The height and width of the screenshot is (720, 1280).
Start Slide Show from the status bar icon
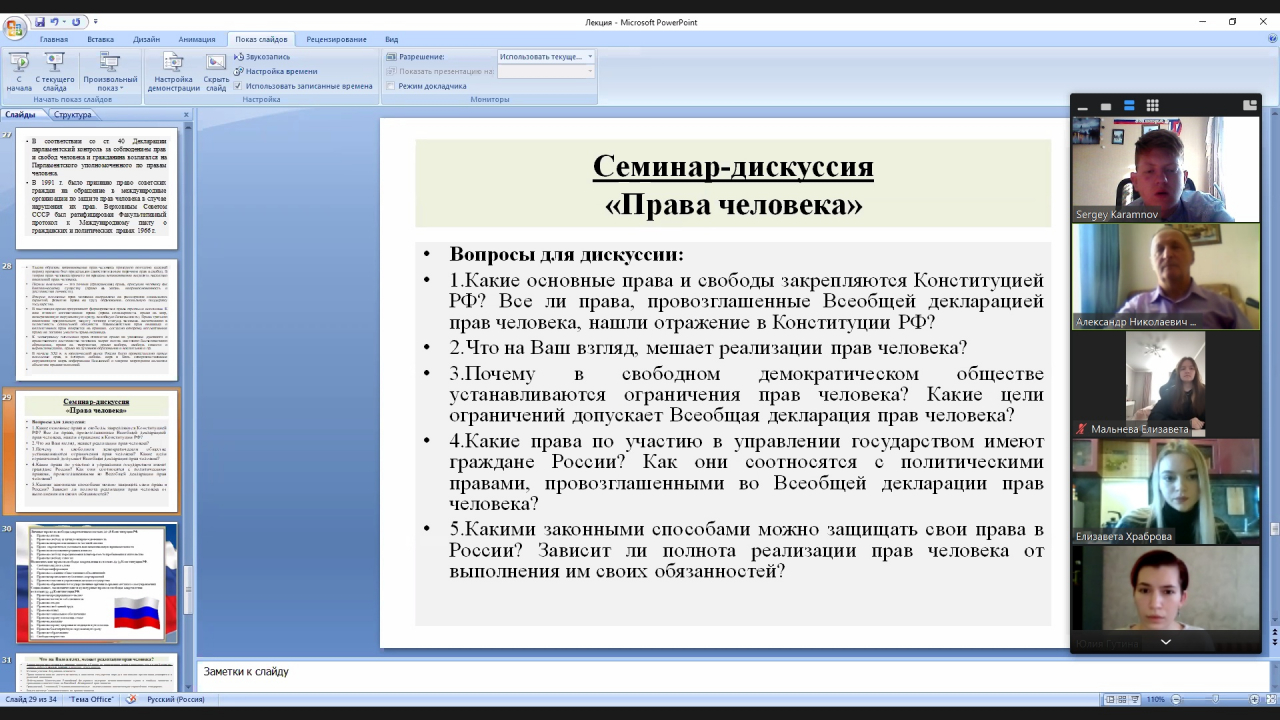click(x=1137, y=699)
